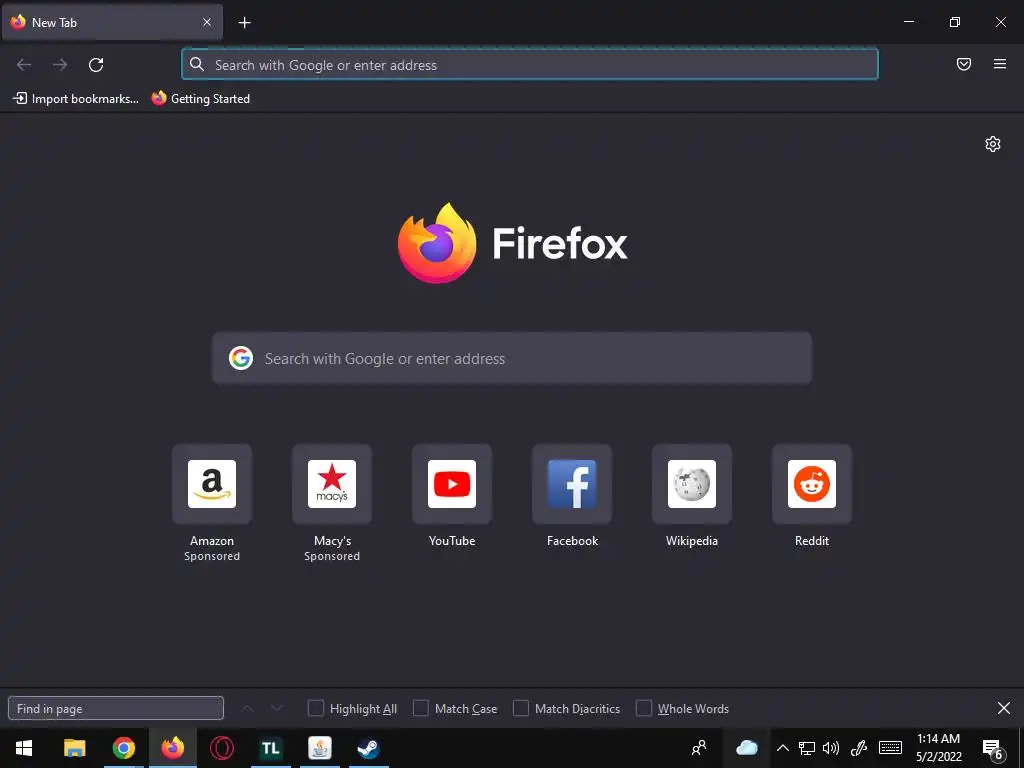Click the Google logo in search box
The height and width of the screenshot is (768, 1024).
click(x=241, y=359)
